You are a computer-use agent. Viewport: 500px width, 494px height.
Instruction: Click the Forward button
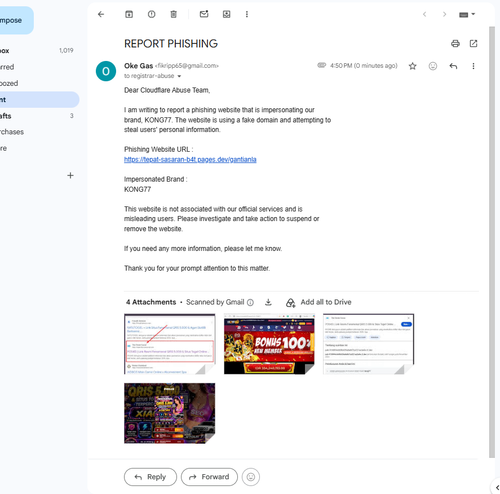tap(209, 477)
